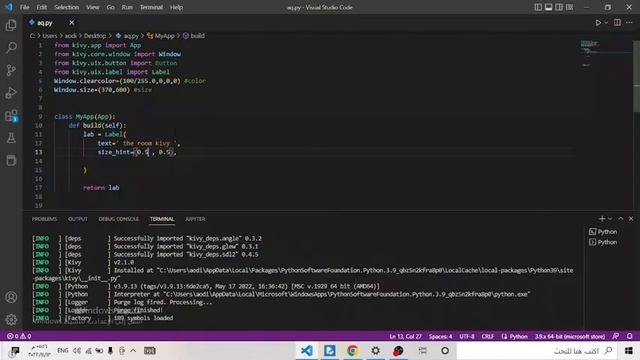Maximize the terminal panel size
640x360 pixels.
(621, 219)
